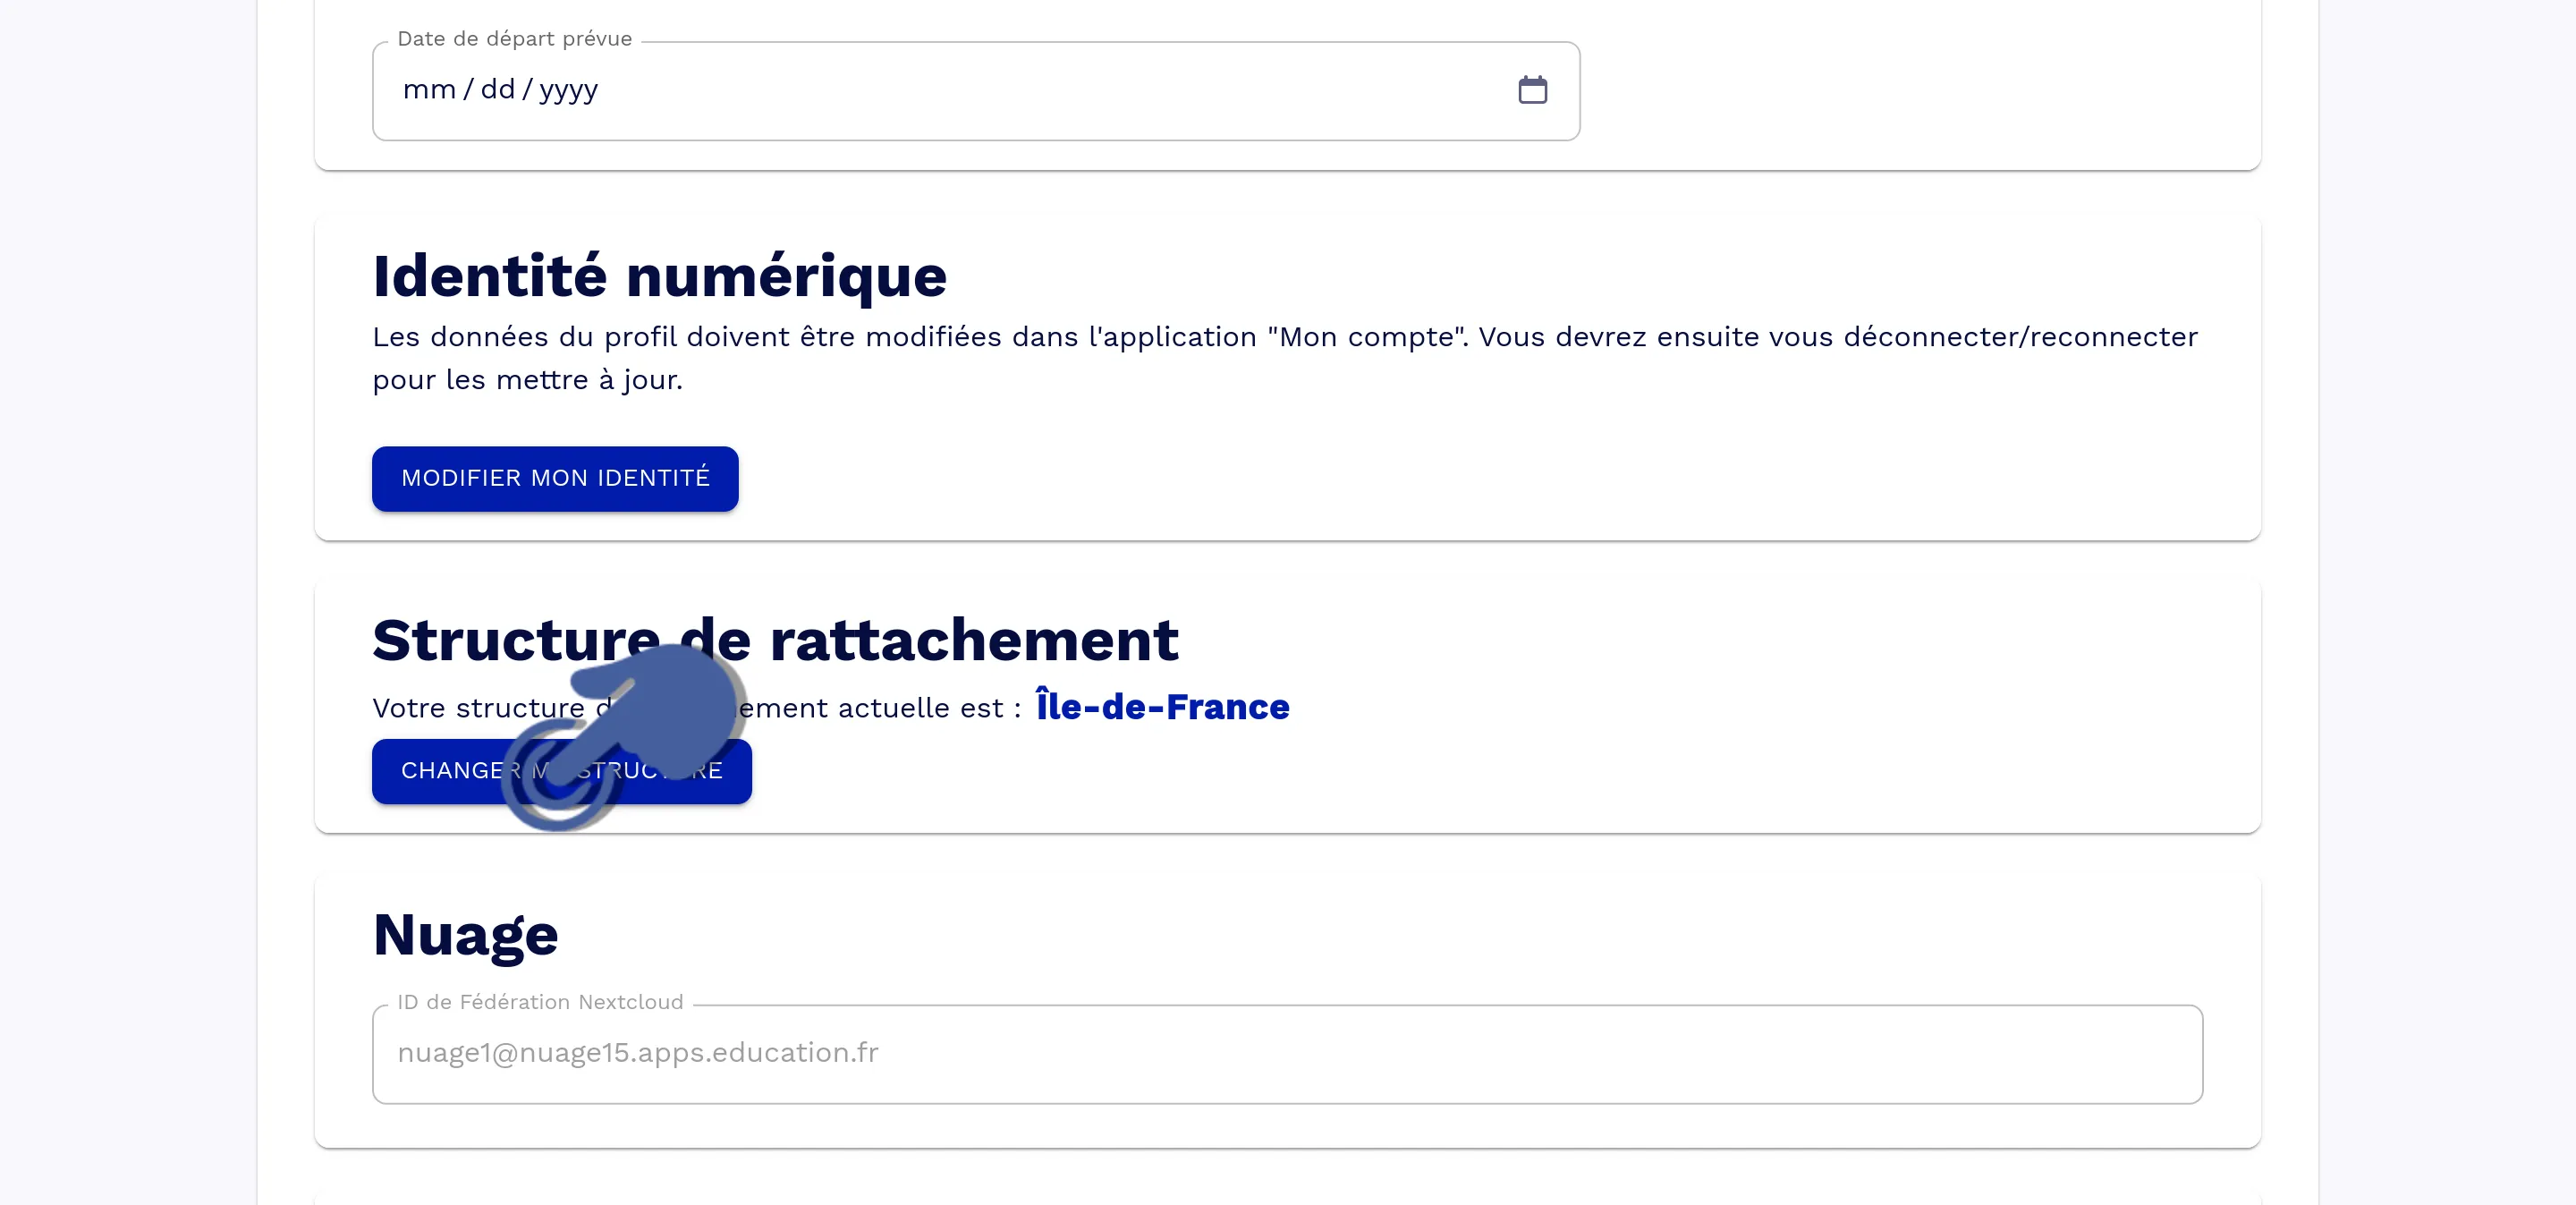2576x1205 pixels.
Task: Click the Modifier mon identité button
Action: click(x=555, y=478)
